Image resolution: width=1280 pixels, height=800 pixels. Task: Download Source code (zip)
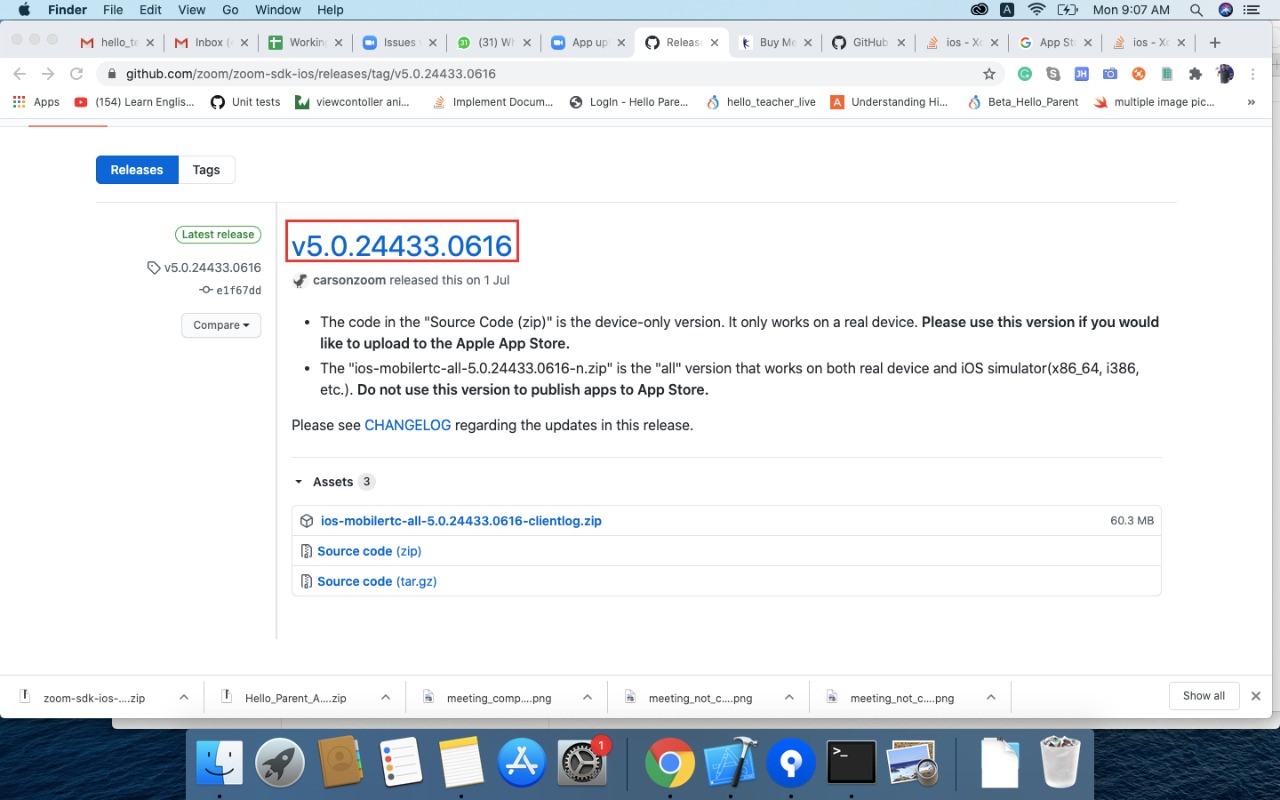[x=369, y=551]
